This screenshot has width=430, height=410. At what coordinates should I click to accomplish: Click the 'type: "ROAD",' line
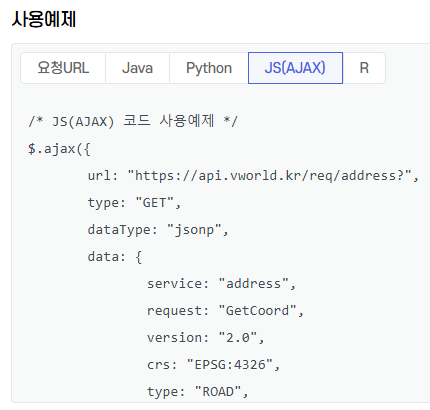click(198, 392)
